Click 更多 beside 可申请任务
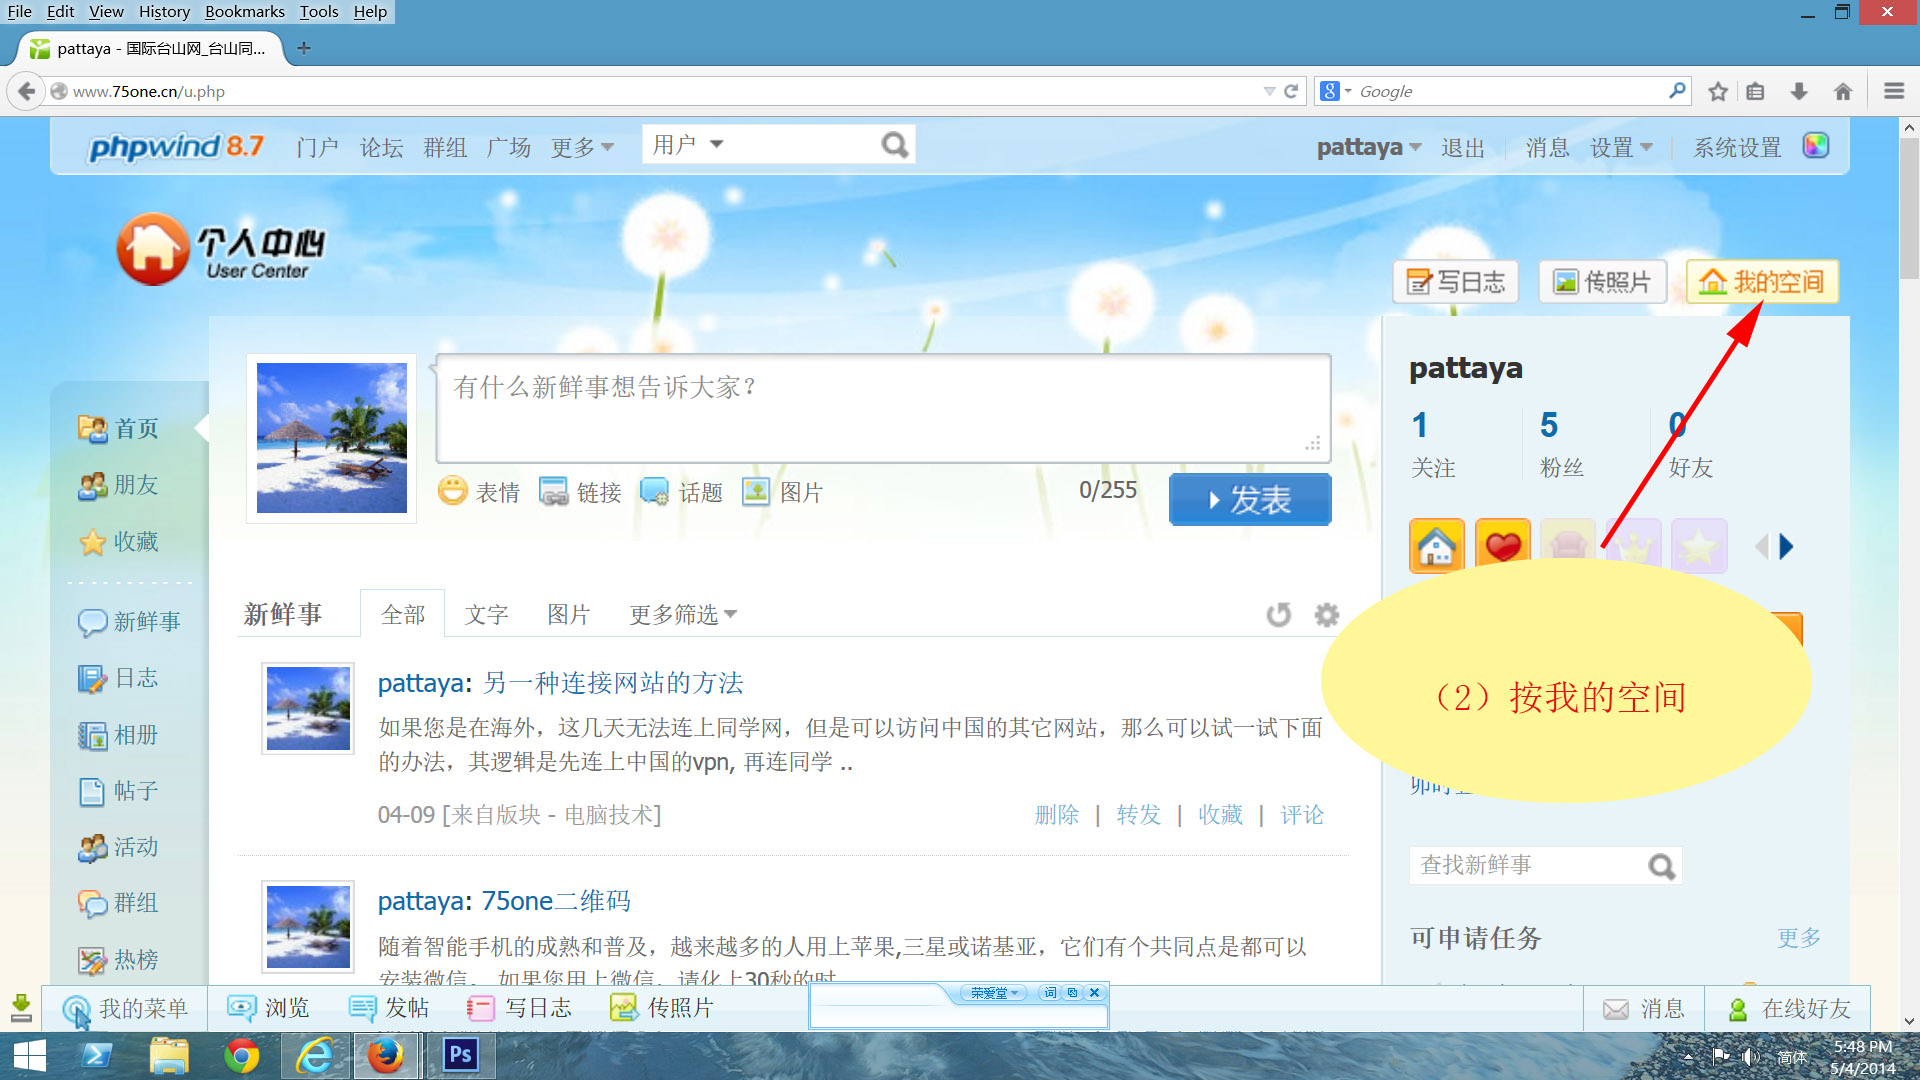This screenshot has width=1920, height=1080. (1799, 938)
